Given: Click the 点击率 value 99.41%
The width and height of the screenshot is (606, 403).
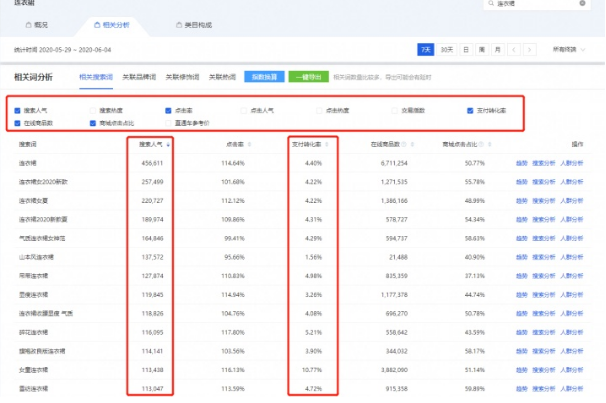Looking at the screenshot, I should click(x=235, y=239).
